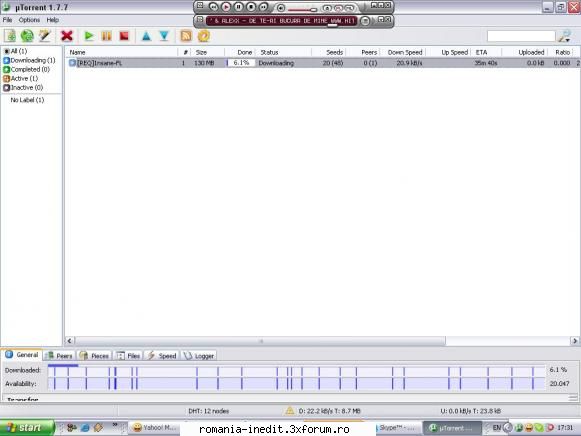Click pause button in media player
This screenshot has height=436, width=581.
coord(238,7)
